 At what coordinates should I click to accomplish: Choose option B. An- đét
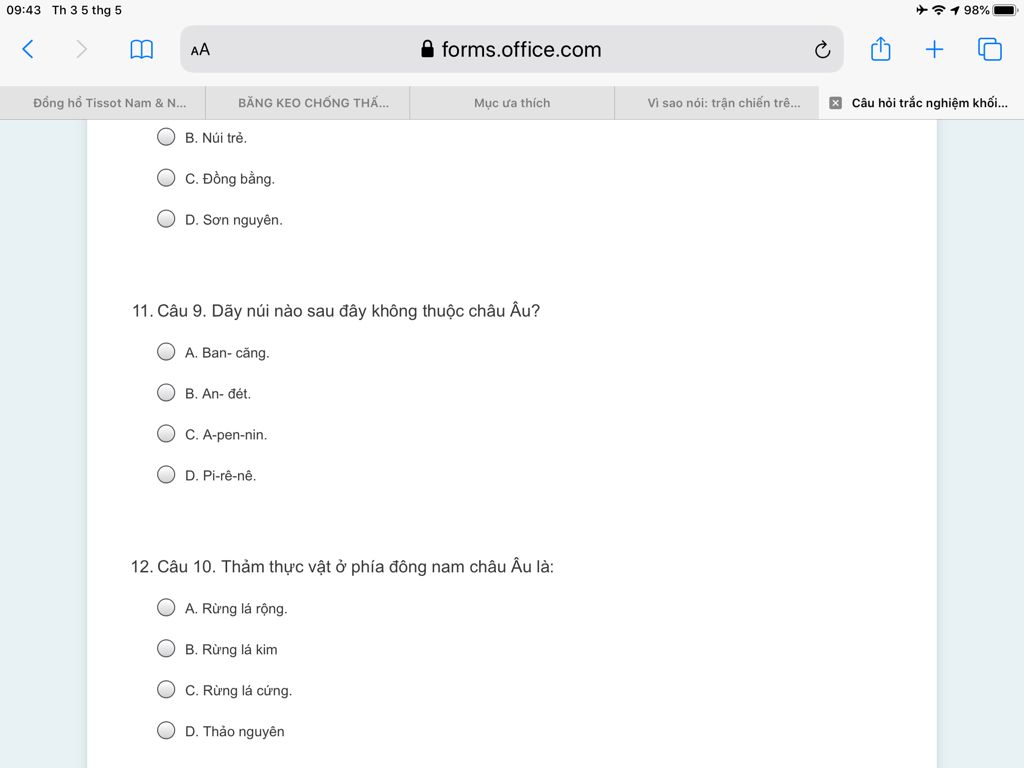[x=166, y=393]
